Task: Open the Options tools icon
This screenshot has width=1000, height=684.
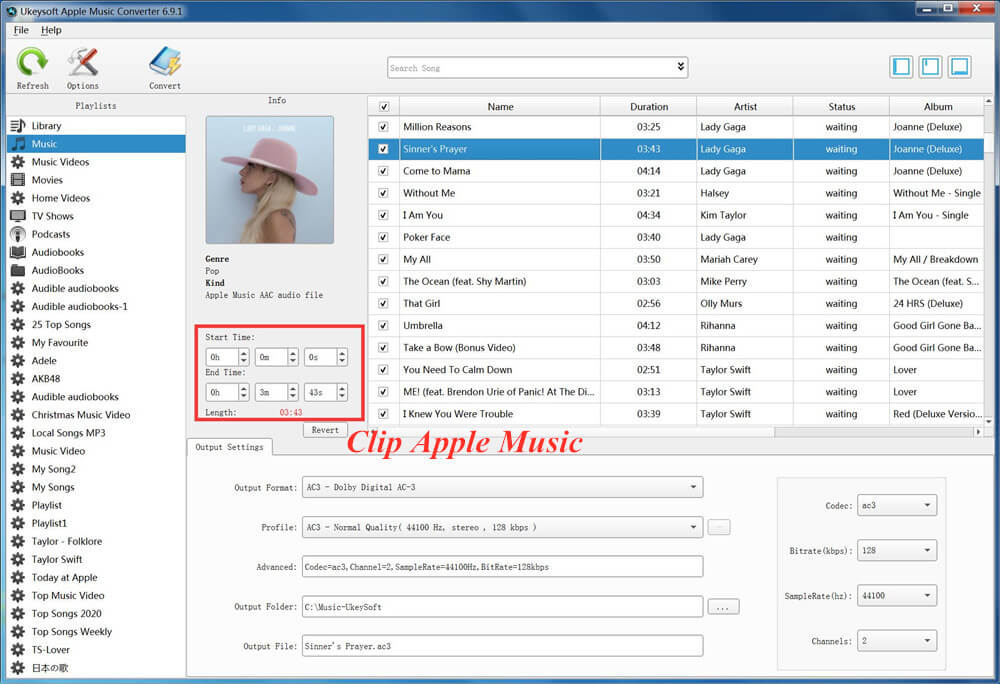Action: [x=83, y=62]
